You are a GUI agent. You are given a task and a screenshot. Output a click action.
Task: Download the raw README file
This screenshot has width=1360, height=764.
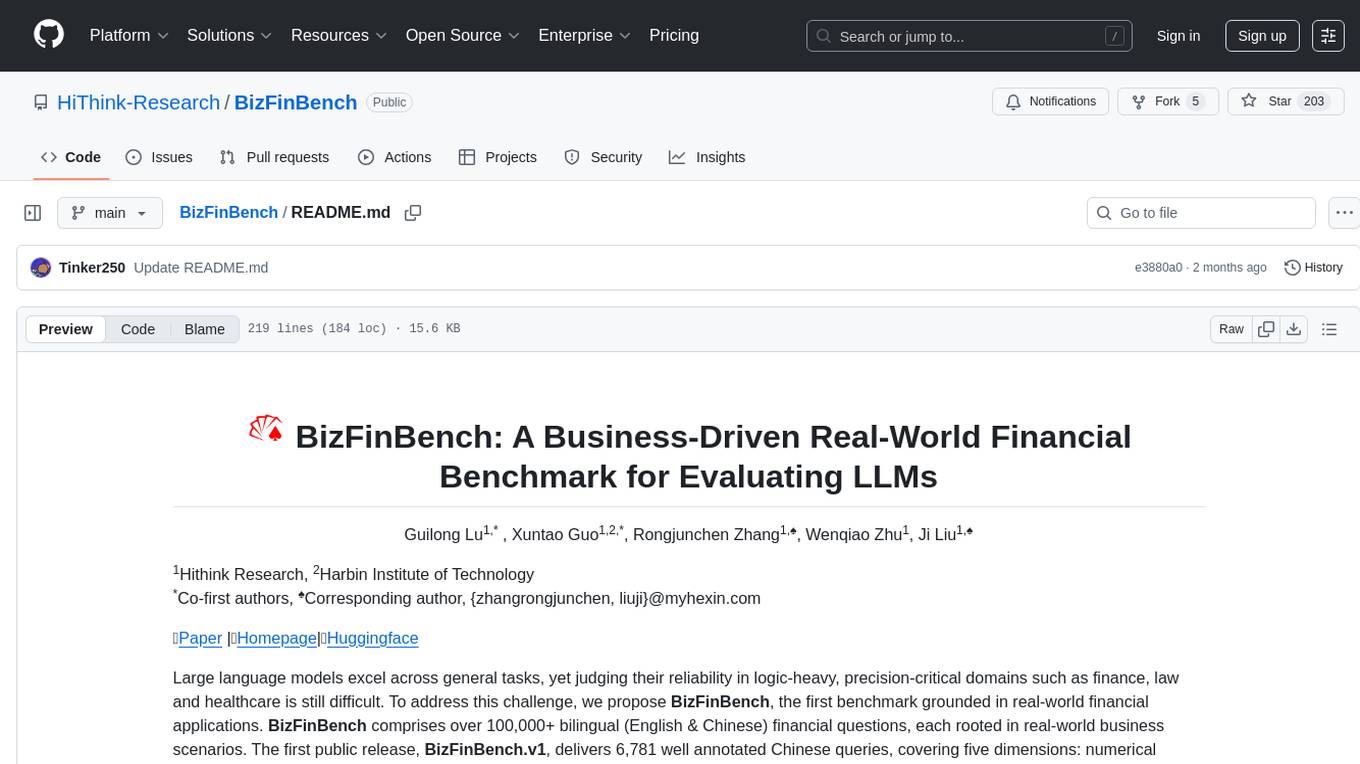[1293, 329]
